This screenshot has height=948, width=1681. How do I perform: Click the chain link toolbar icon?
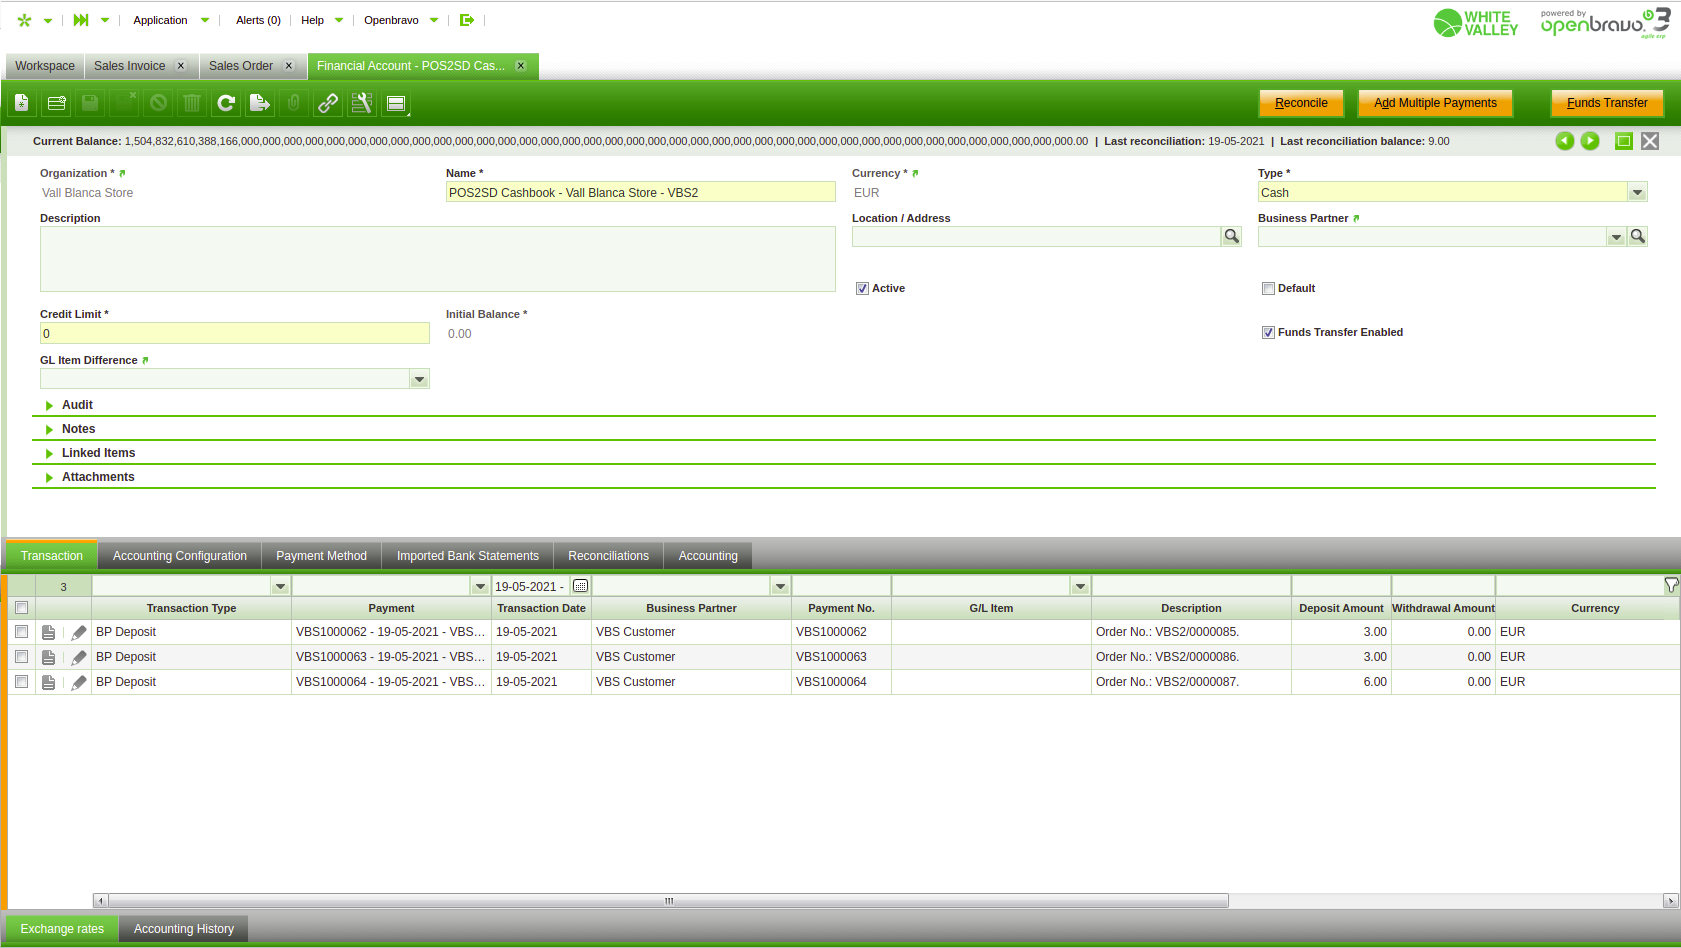pyautogui.click(x=328, y=103)
